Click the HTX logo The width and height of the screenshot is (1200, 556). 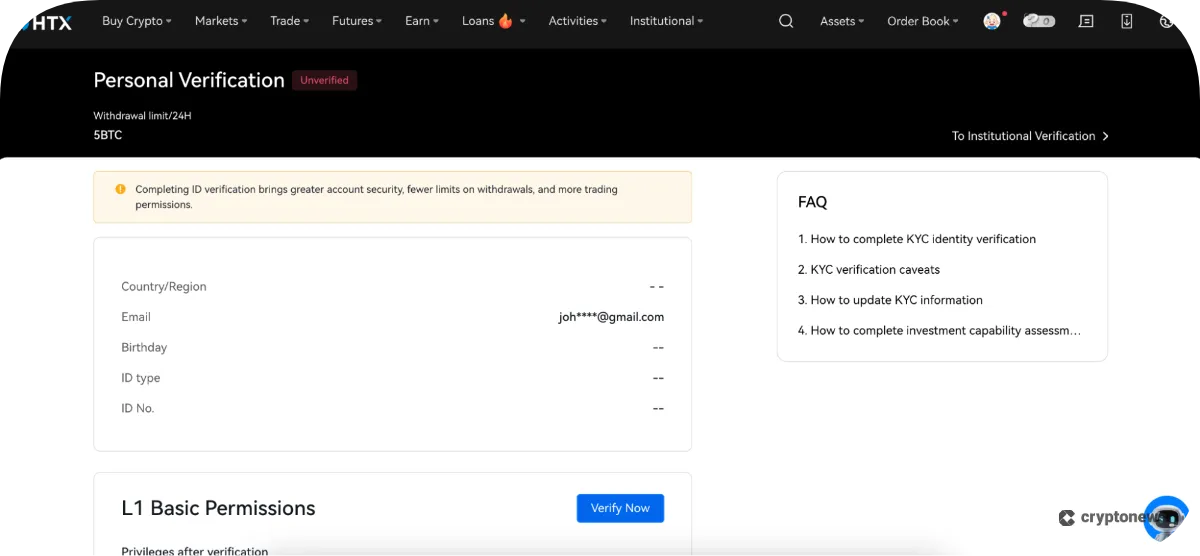tap(44, 22)
